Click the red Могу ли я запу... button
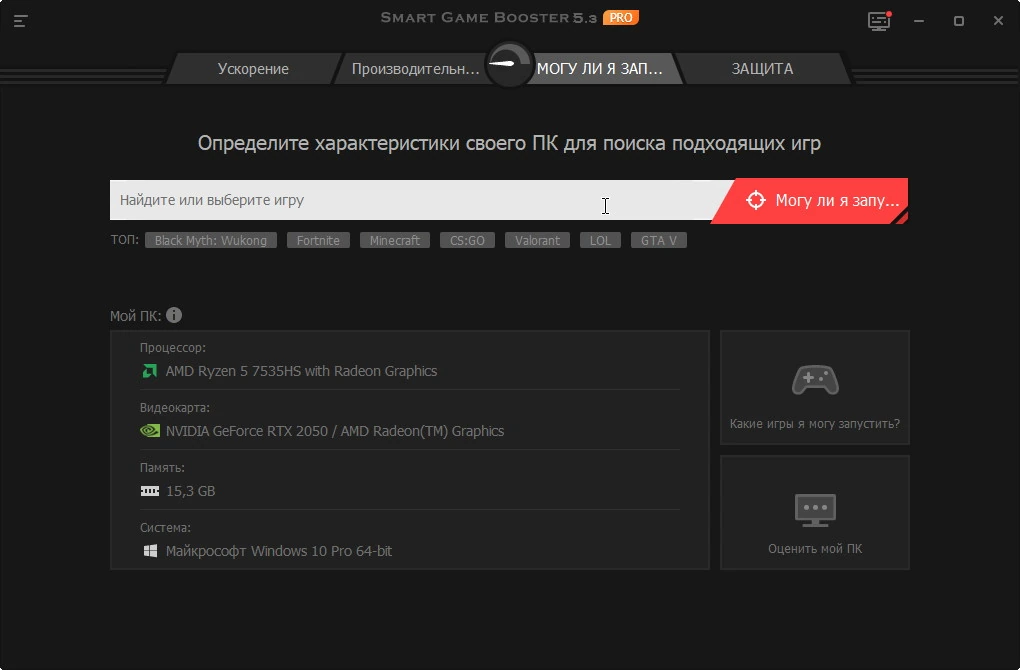 [x=810, y=200]
